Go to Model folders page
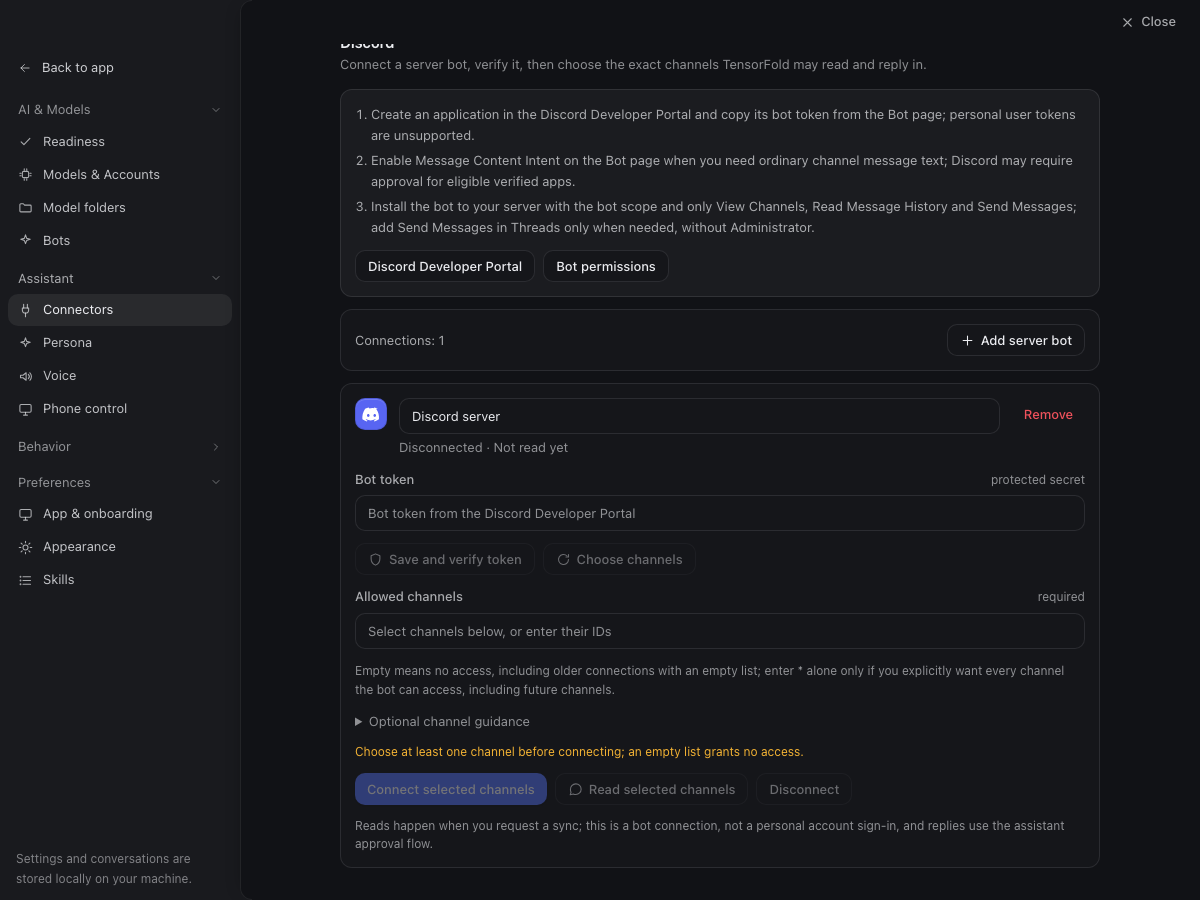Screen dimensions: 1200x900 click(120, 208)
